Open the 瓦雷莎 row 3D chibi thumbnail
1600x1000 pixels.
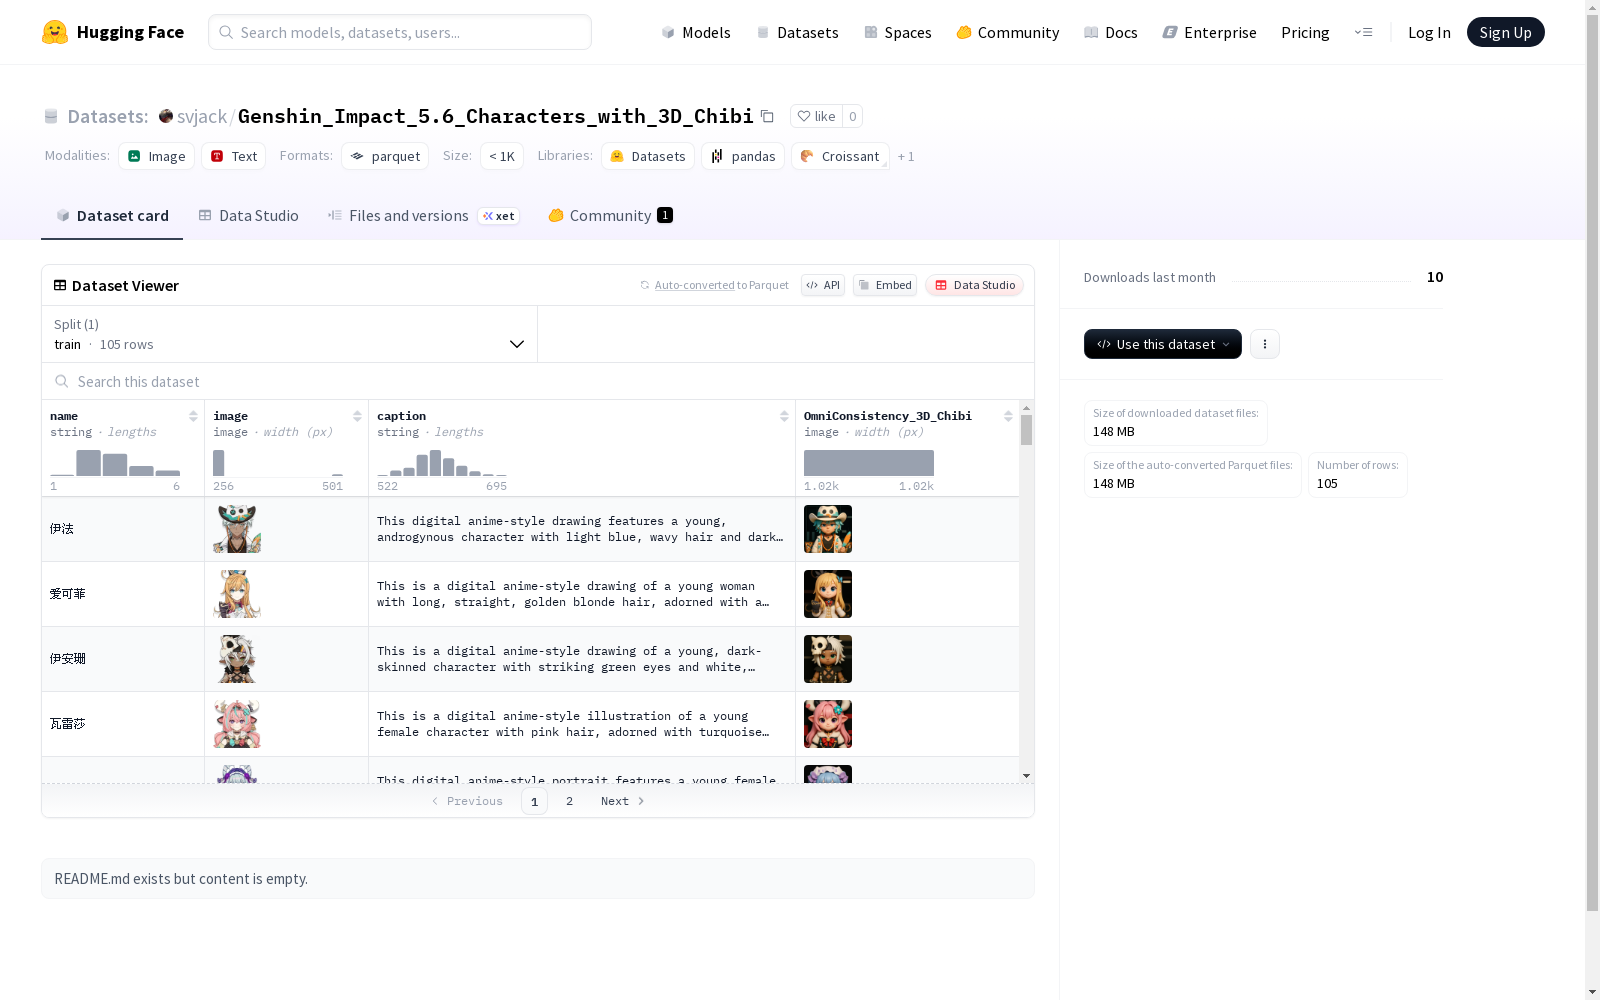[828, 724]
